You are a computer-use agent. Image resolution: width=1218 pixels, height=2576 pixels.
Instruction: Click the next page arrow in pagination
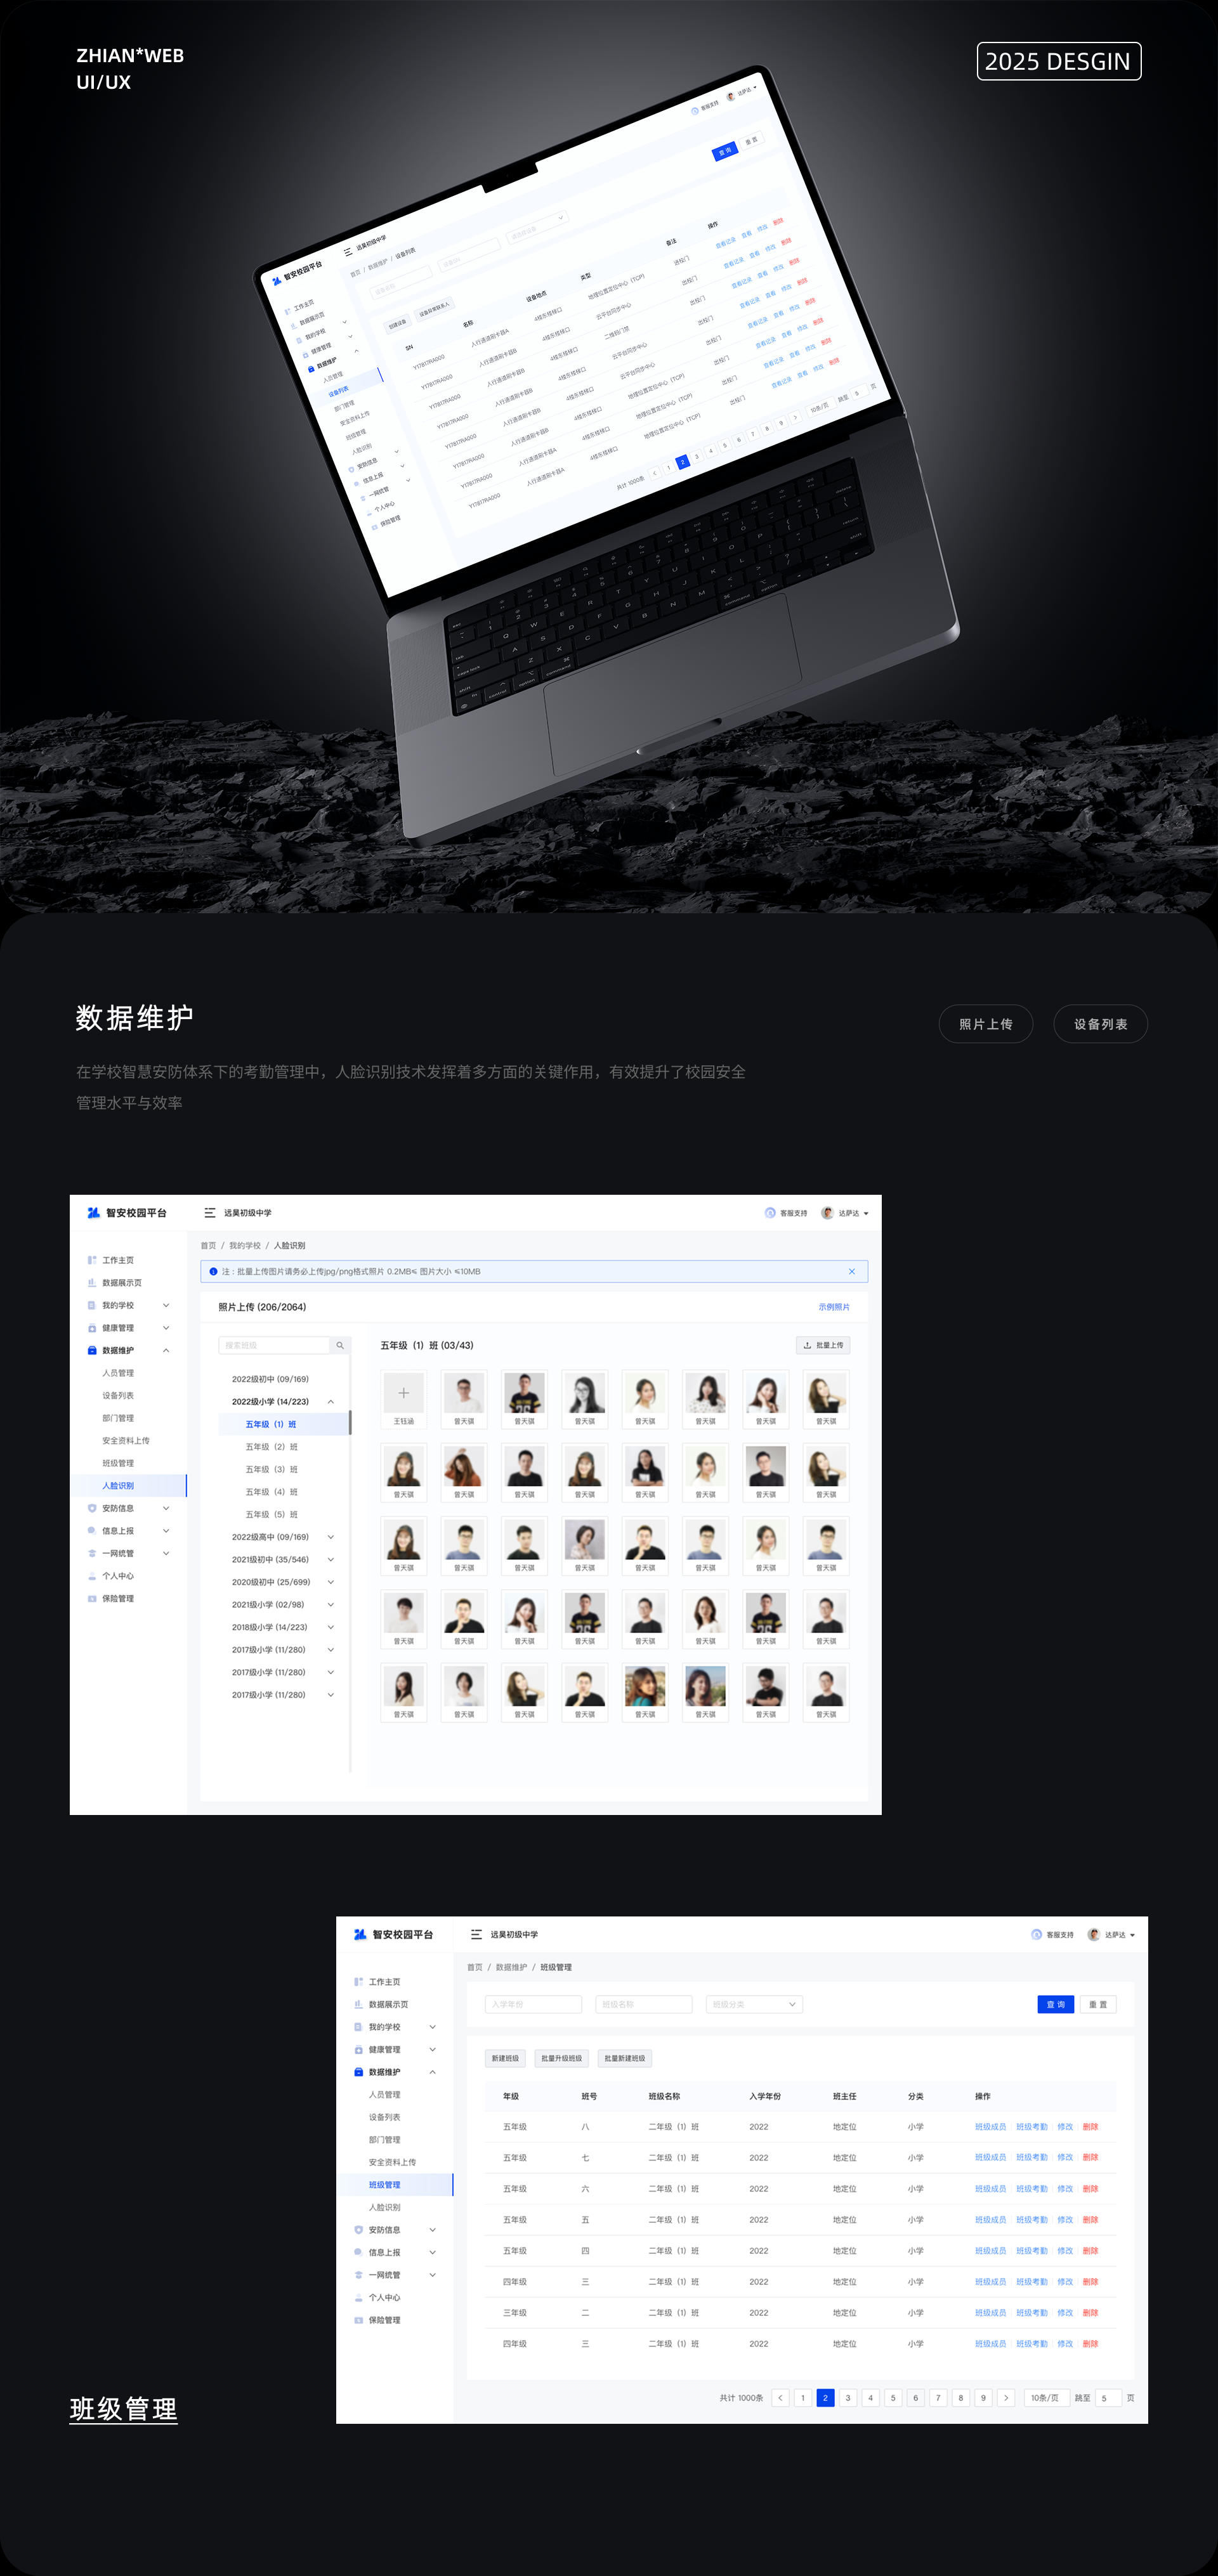[x=1006, y=2397]
